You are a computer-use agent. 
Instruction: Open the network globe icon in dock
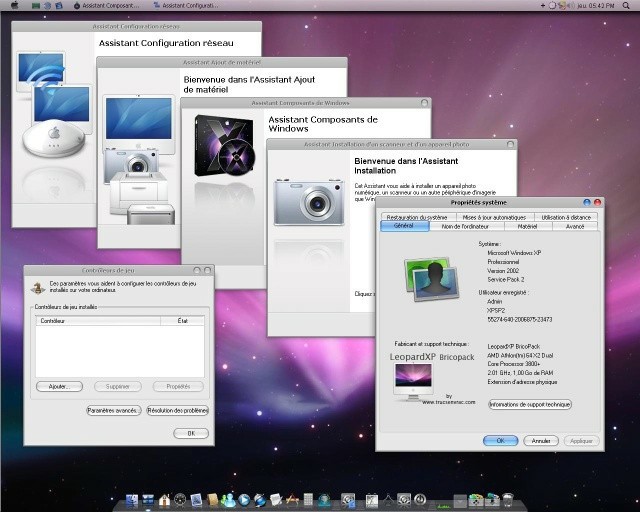[x=324, y=500]
